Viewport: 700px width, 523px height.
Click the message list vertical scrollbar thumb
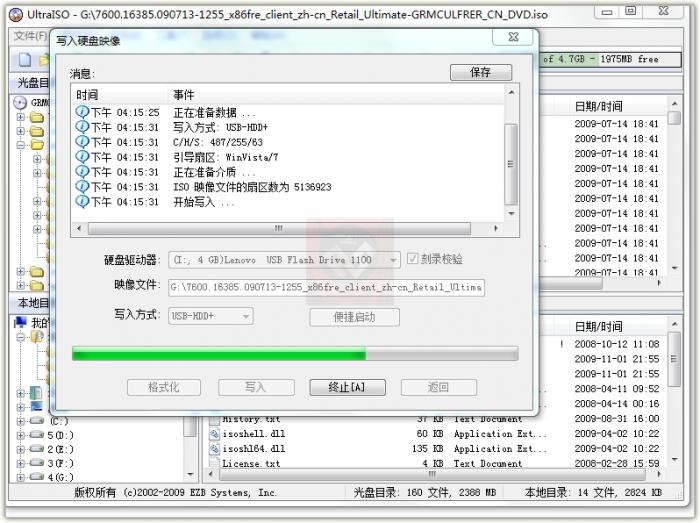pyautogui.click(x=511, y=164)
